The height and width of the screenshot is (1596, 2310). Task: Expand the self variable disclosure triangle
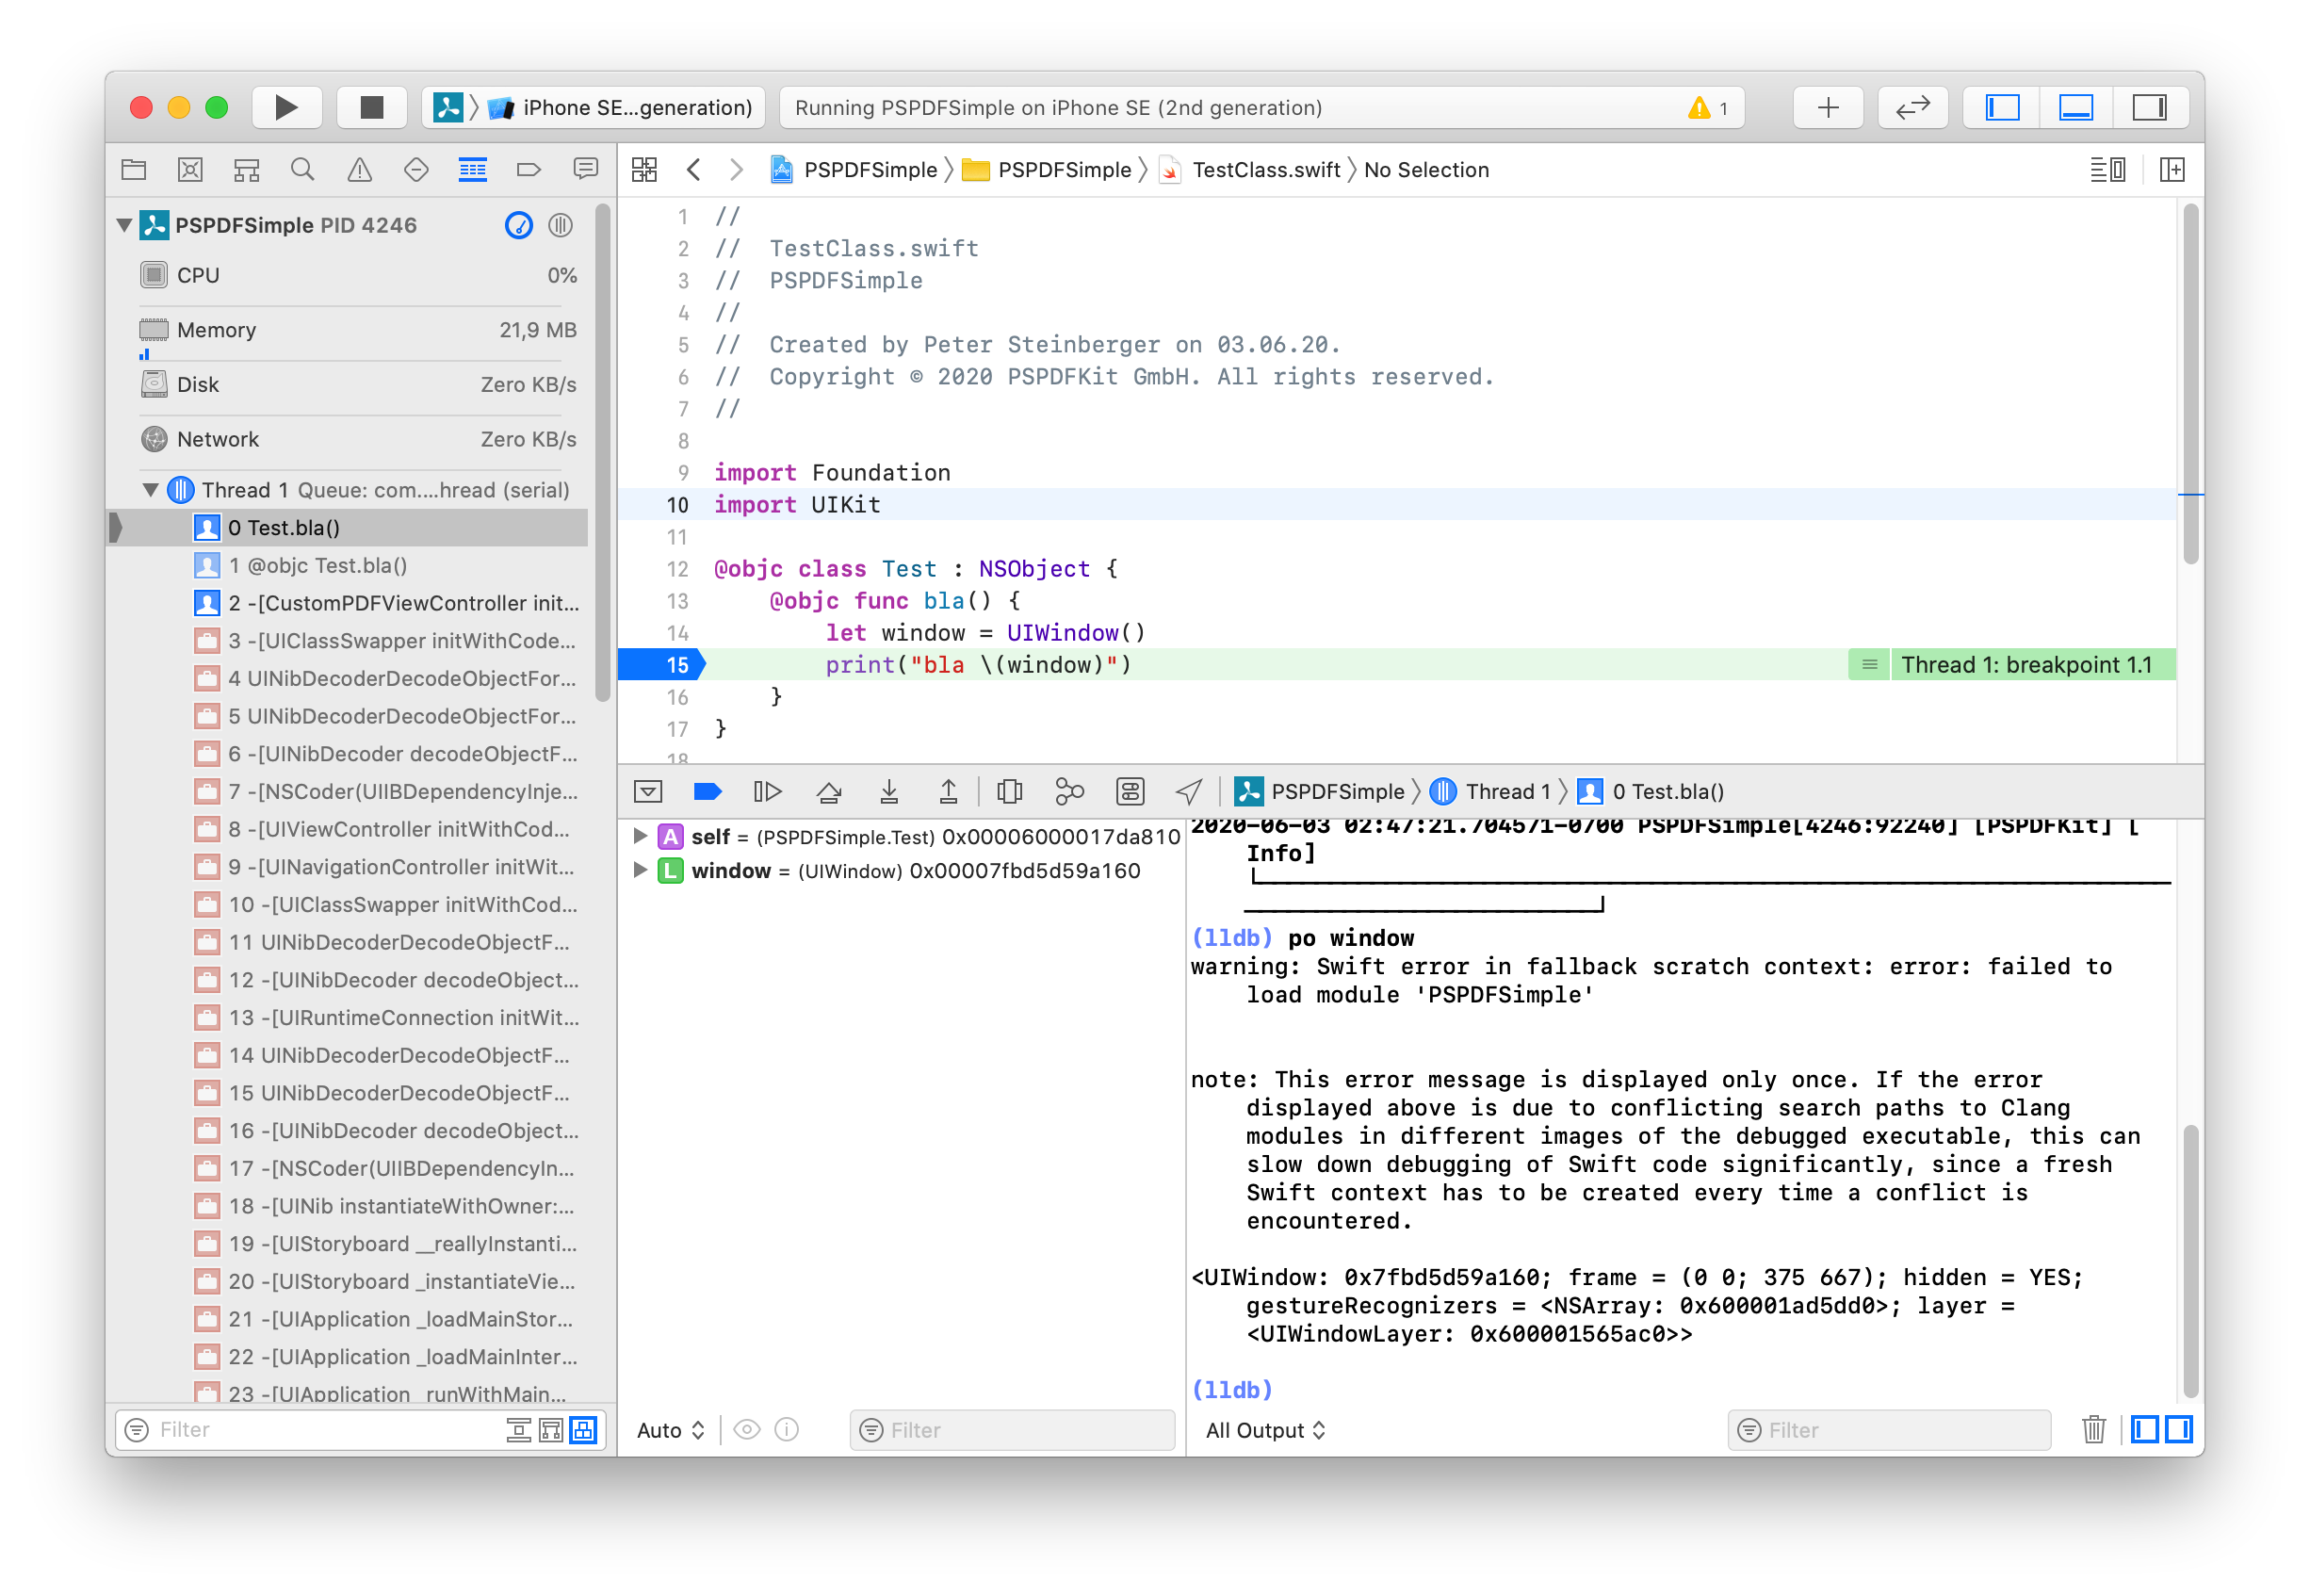tap(640, 836)
